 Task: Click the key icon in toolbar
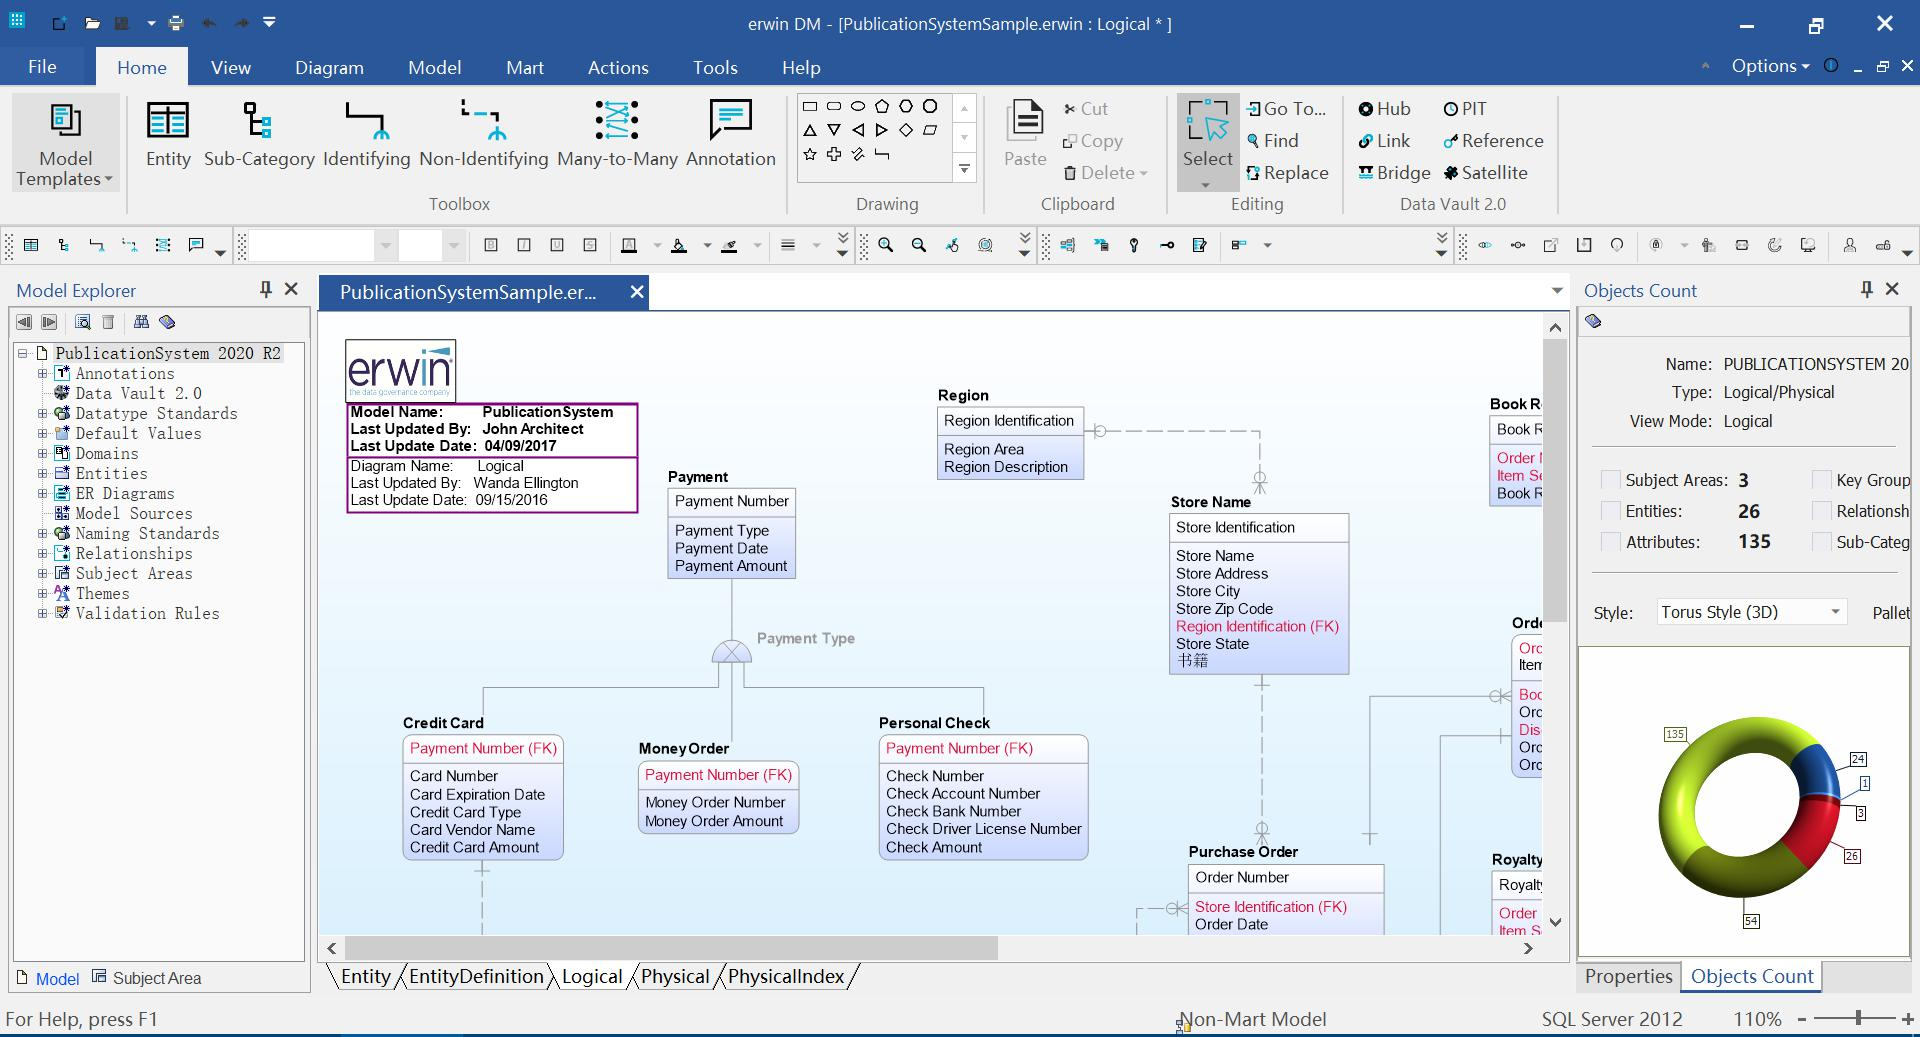(x=1134, y=245)
